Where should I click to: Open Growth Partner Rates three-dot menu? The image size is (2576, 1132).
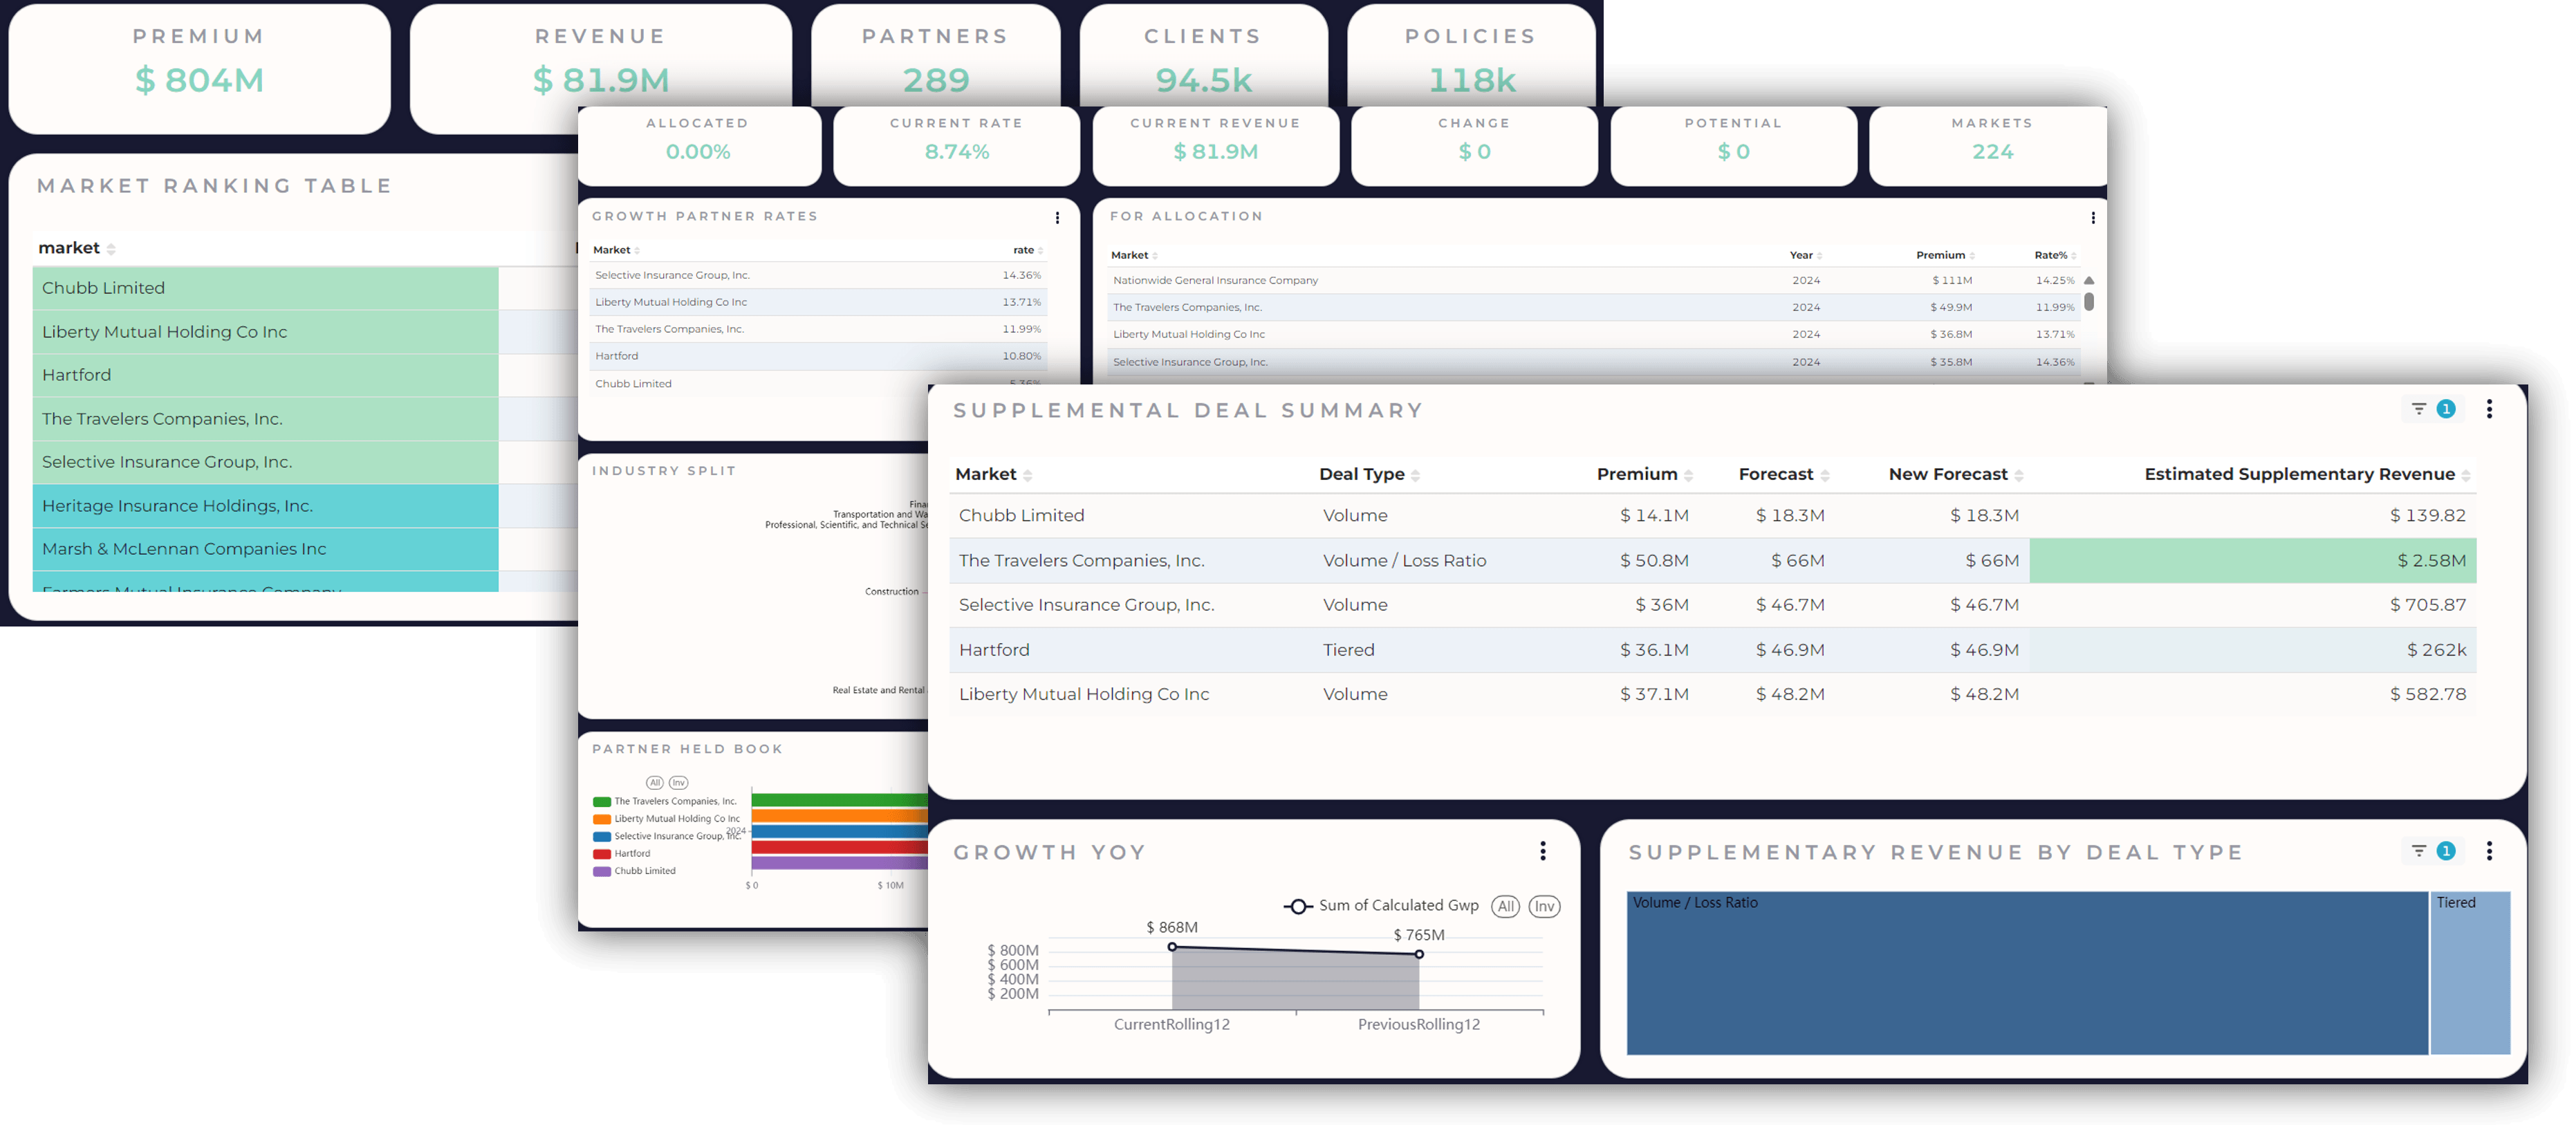pos(1057,218)
